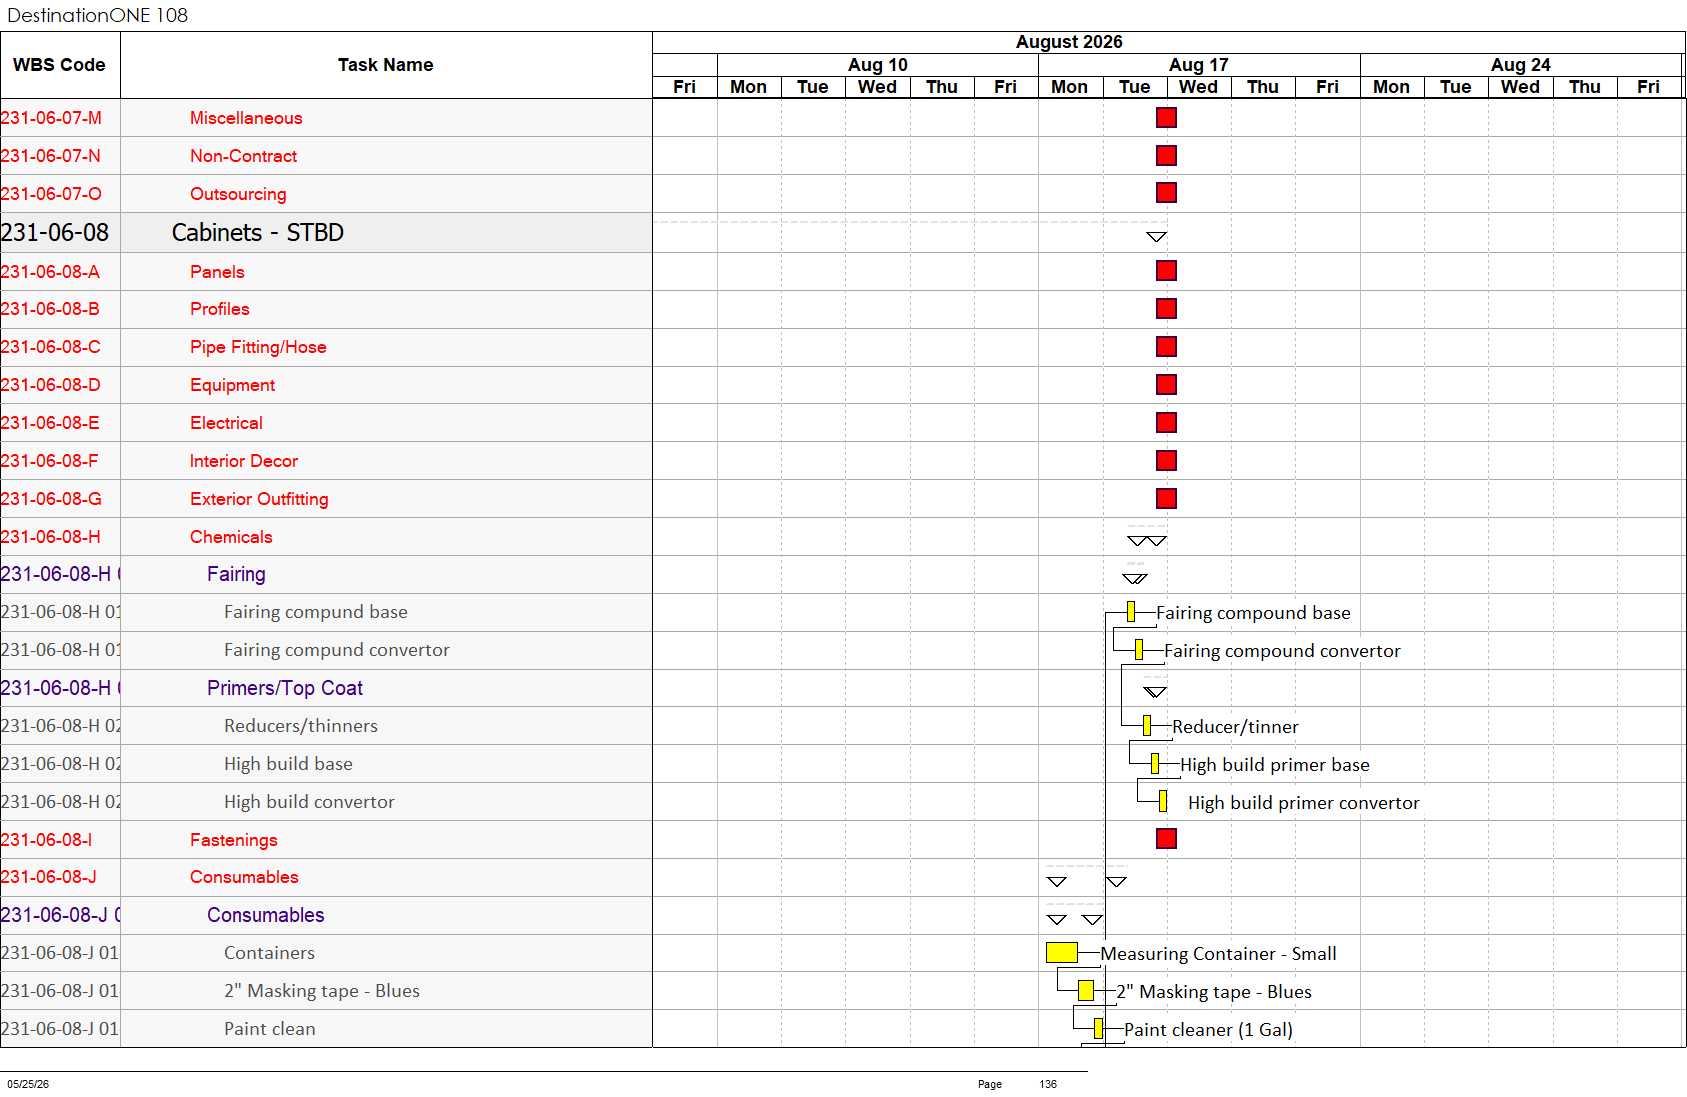The image size is (1687, 1097).
Task: Select the yellow High build primer convertor bar
Action: (1163, 802)
